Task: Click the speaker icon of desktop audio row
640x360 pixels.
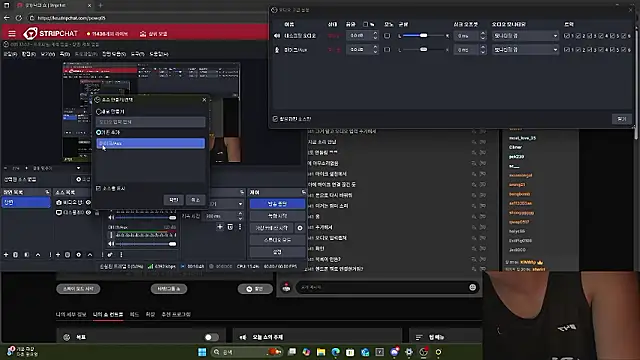Action: (277, 36)
